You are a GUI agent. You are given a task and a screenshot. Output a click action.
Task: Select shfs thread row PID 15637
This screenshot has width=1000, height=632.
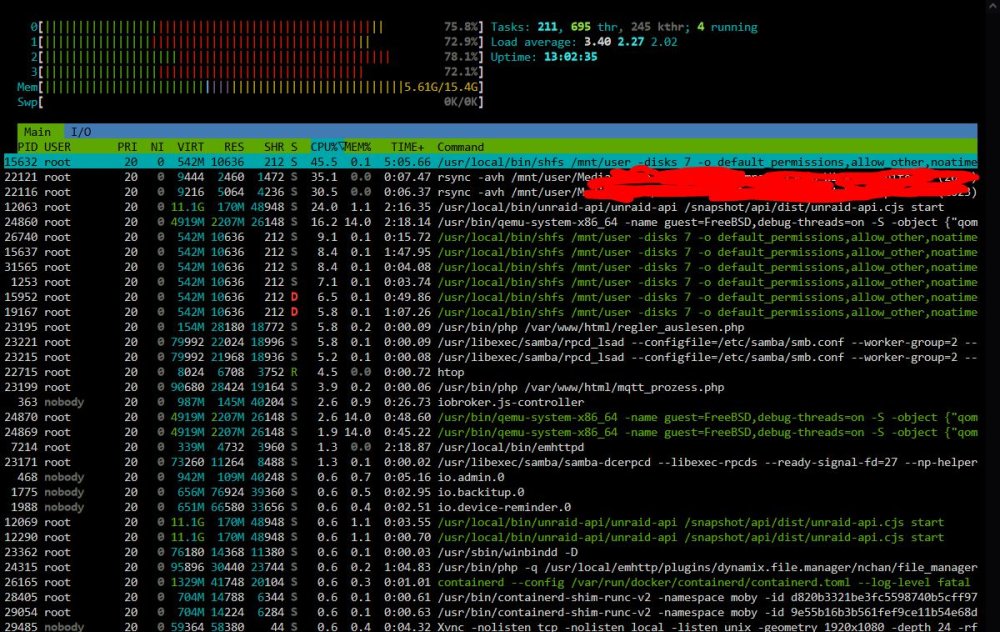[x=490, y=252]
